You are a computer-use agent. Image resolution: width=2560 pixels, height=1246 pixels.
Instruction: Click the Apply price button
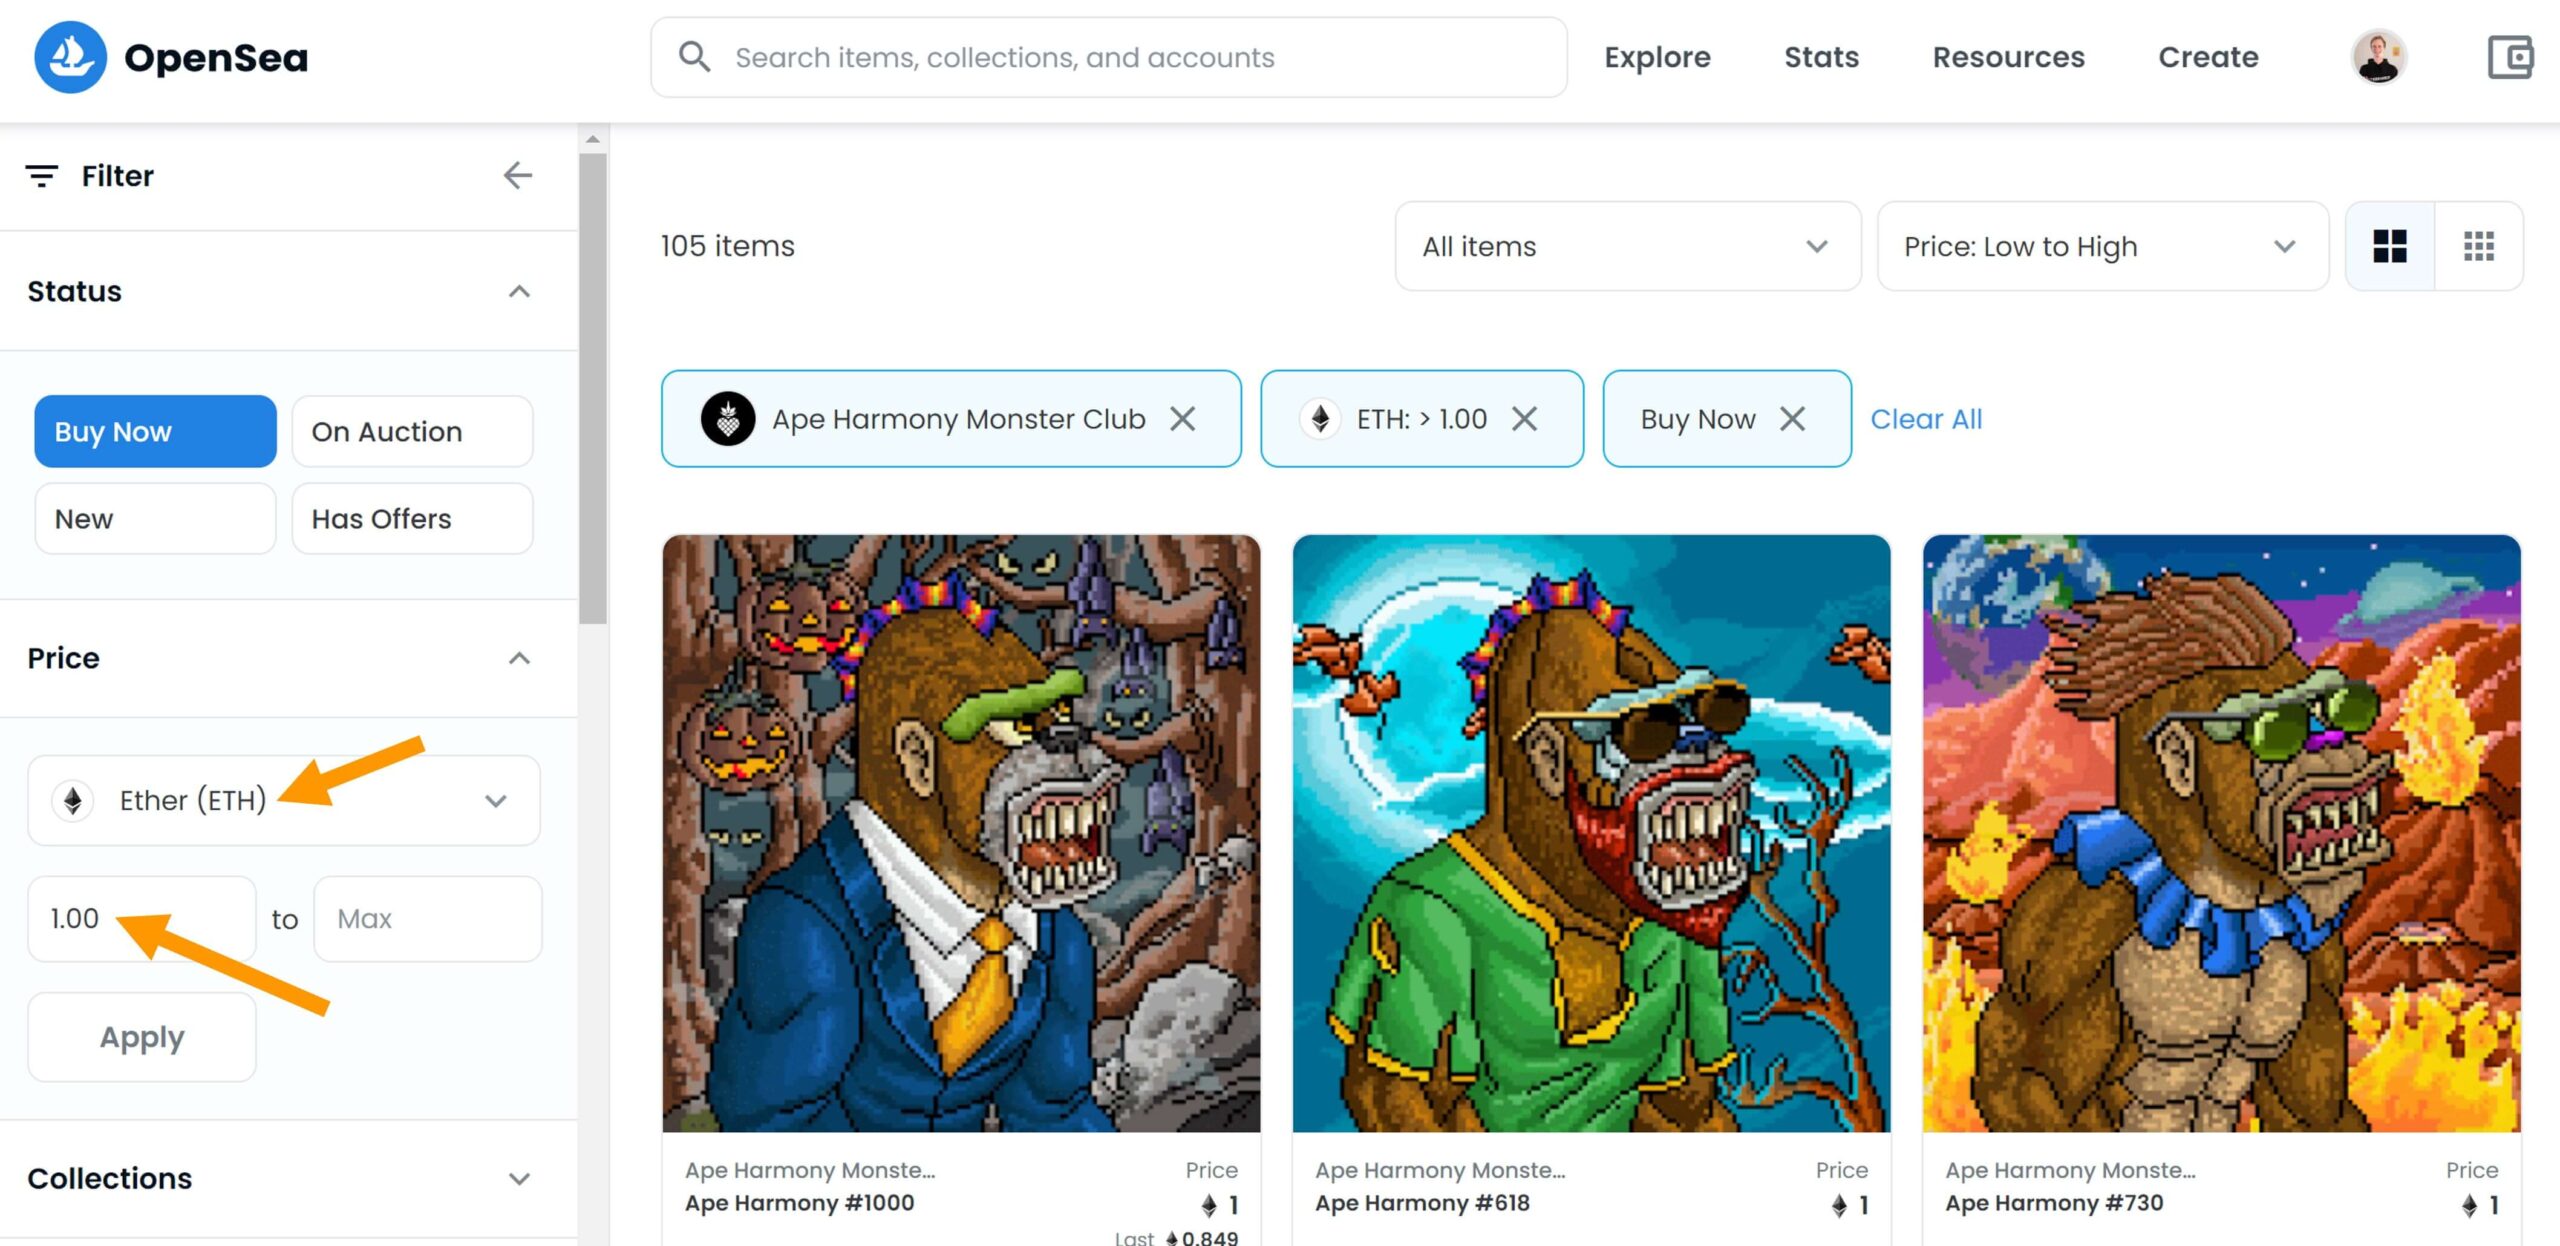pyautogui.click(x=142, y=1037)
